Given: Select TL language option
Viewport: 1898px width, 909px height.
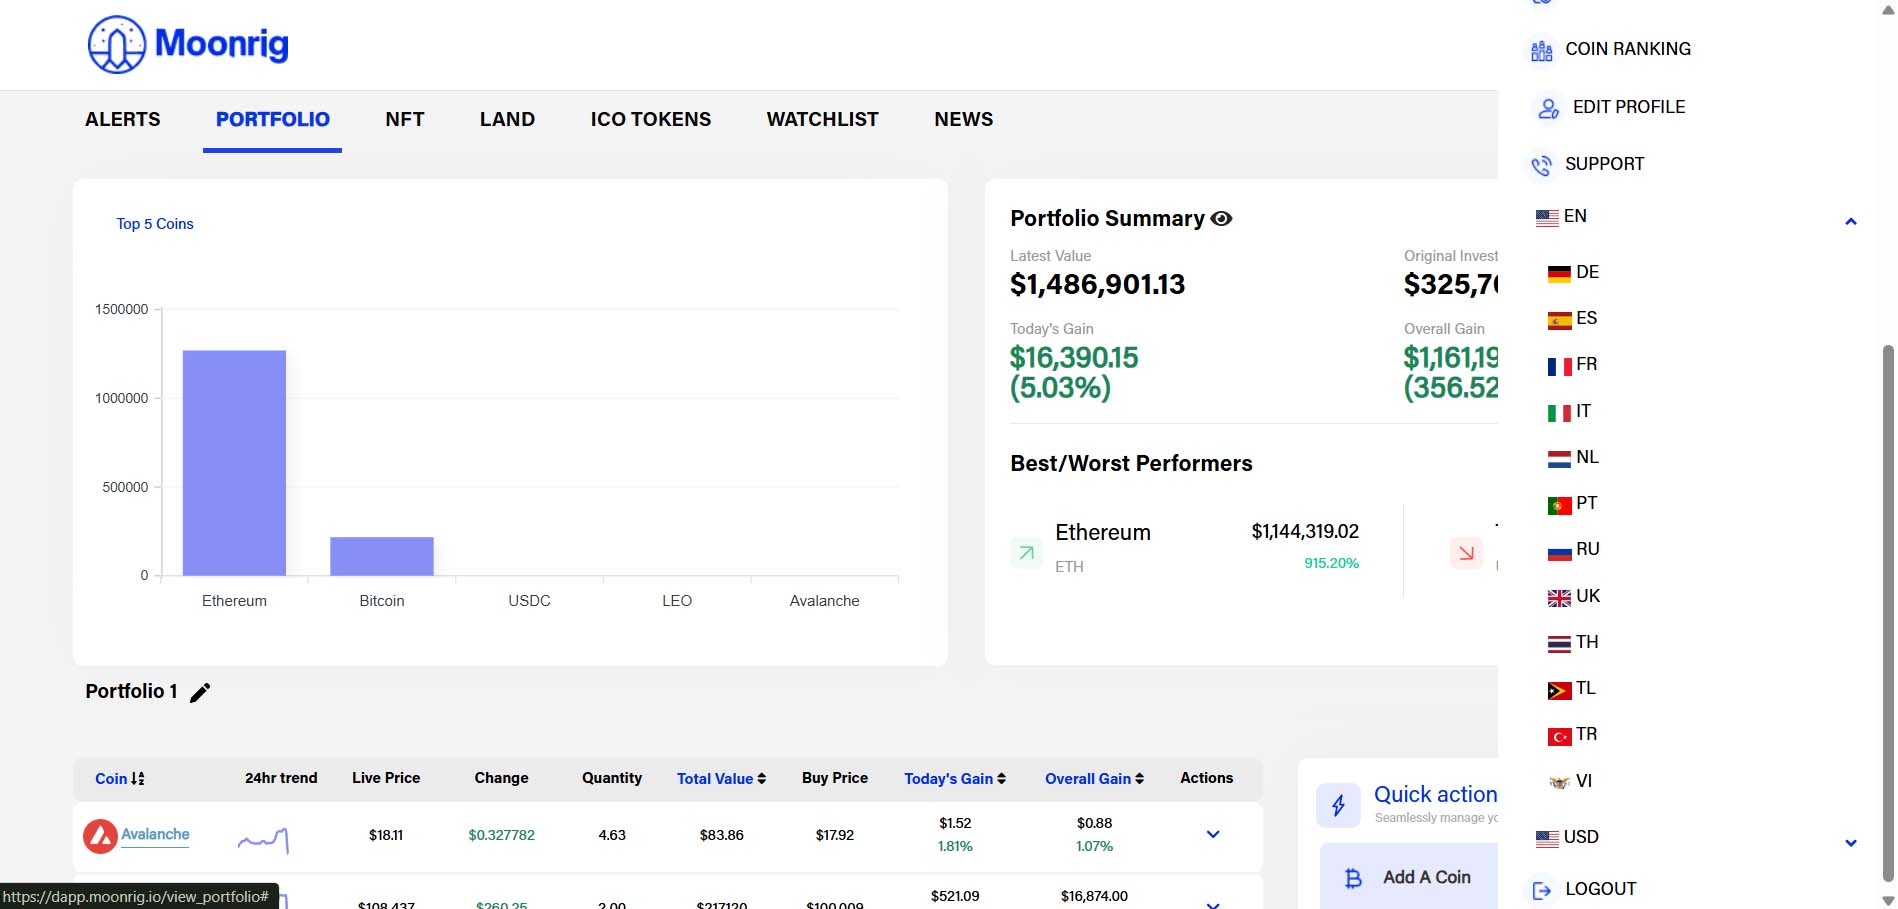Looking at the screenshot, I should 1572,689.
